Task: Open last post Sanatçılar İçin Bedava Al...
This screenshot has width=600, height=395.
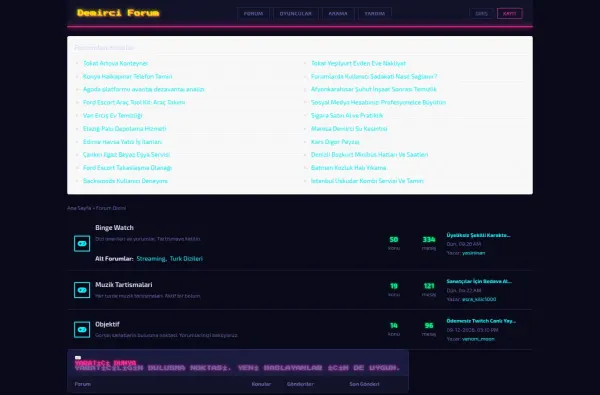Action: 479,281
